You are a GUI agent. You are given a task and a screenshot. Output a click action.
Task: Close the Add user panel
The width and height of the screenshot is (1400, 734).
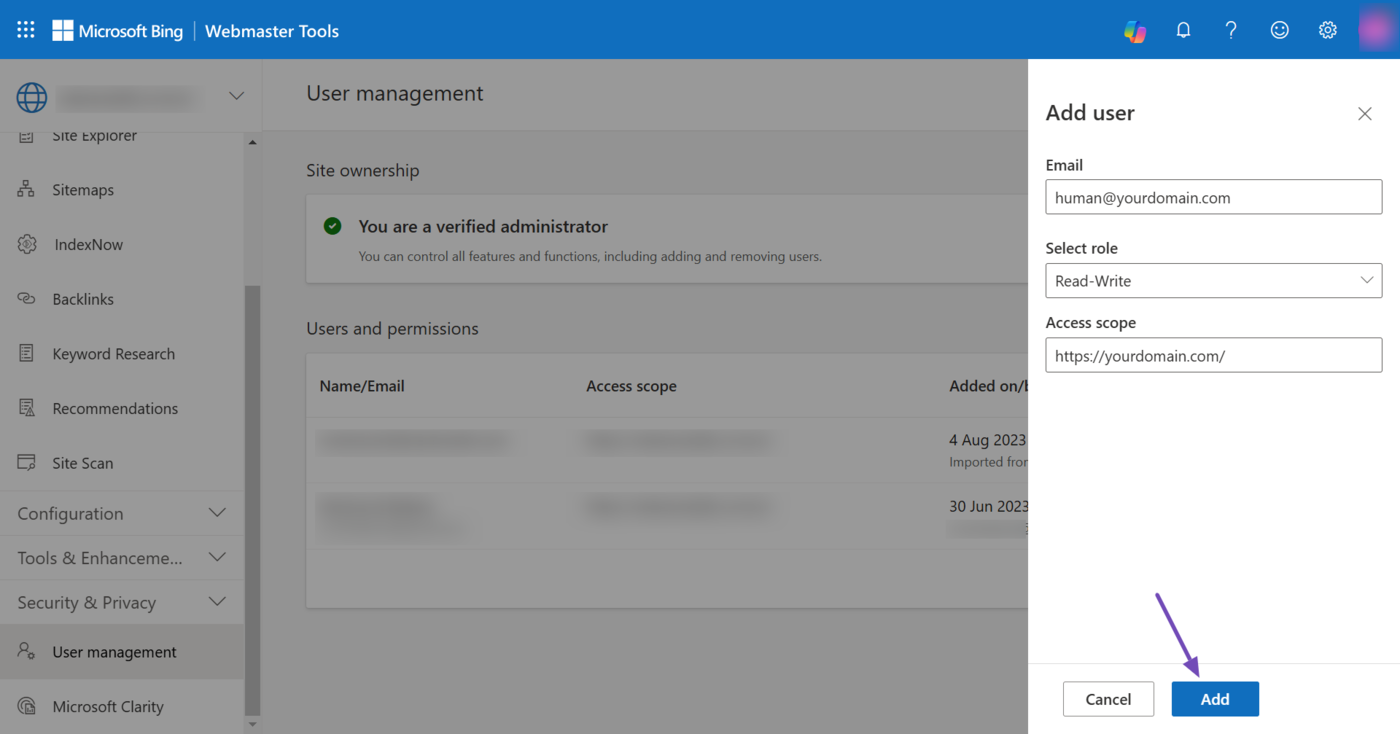[x=1364, y=114]
